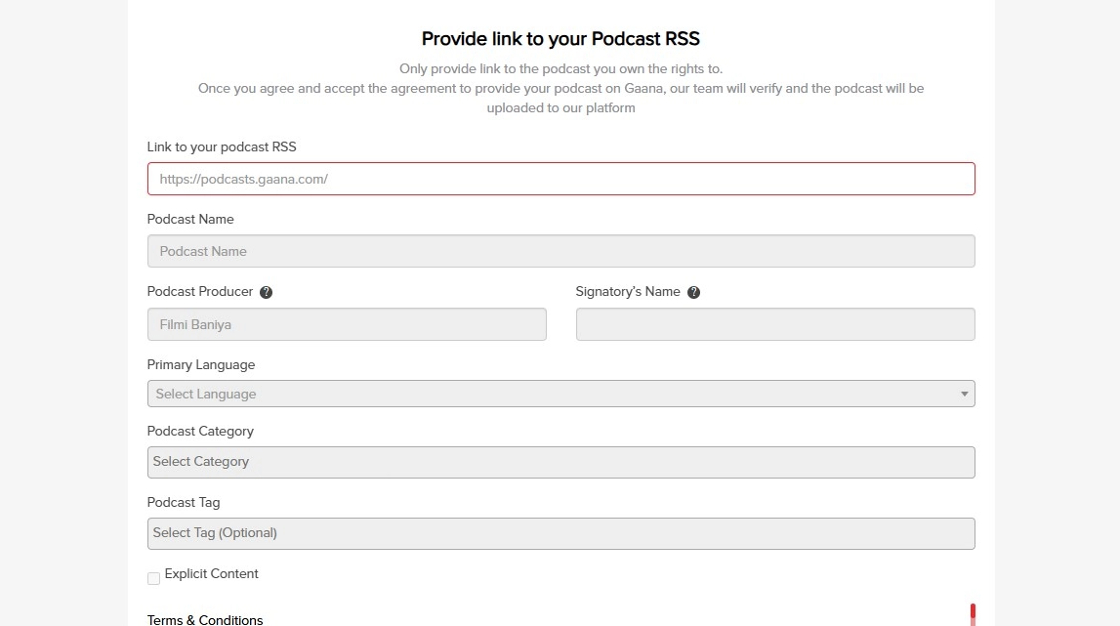Click the Primary Language label
This screenshot has height=626, width=1120.
(x=201, y=365)
